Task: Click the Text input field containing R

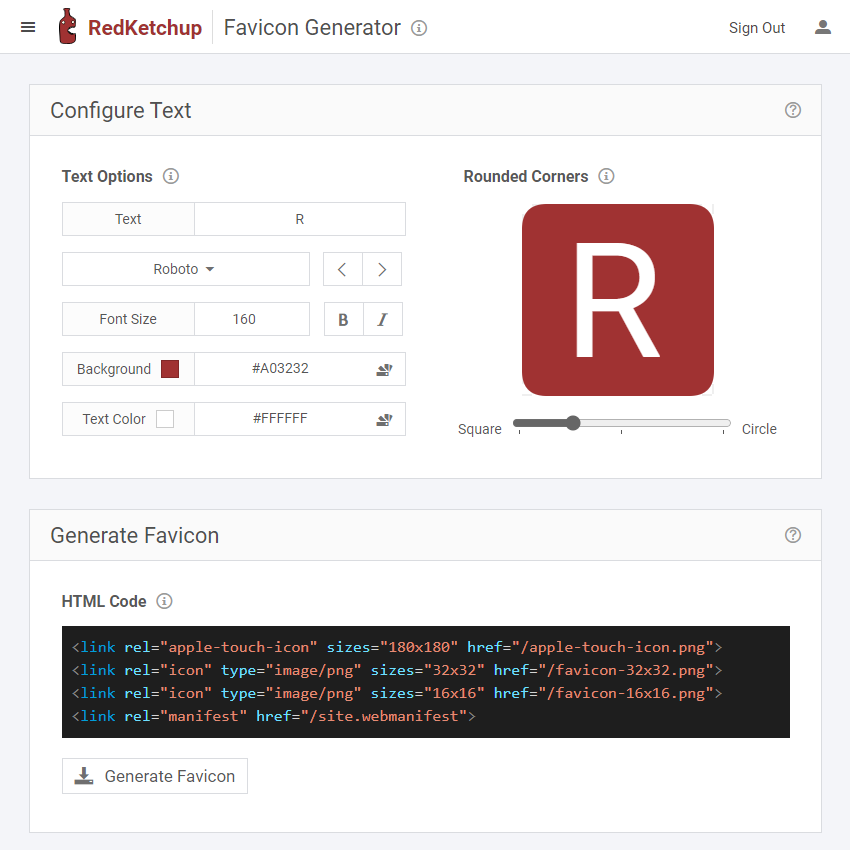Action: click(x=300, y=219)
